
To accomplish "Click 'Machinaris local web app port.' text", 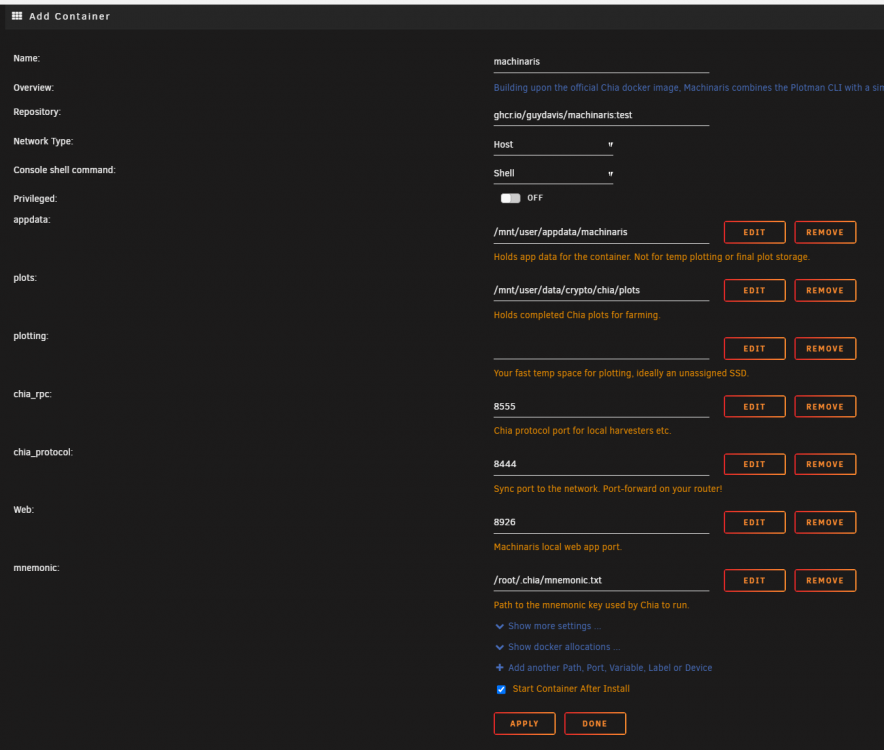I will (x=558, y=547).
